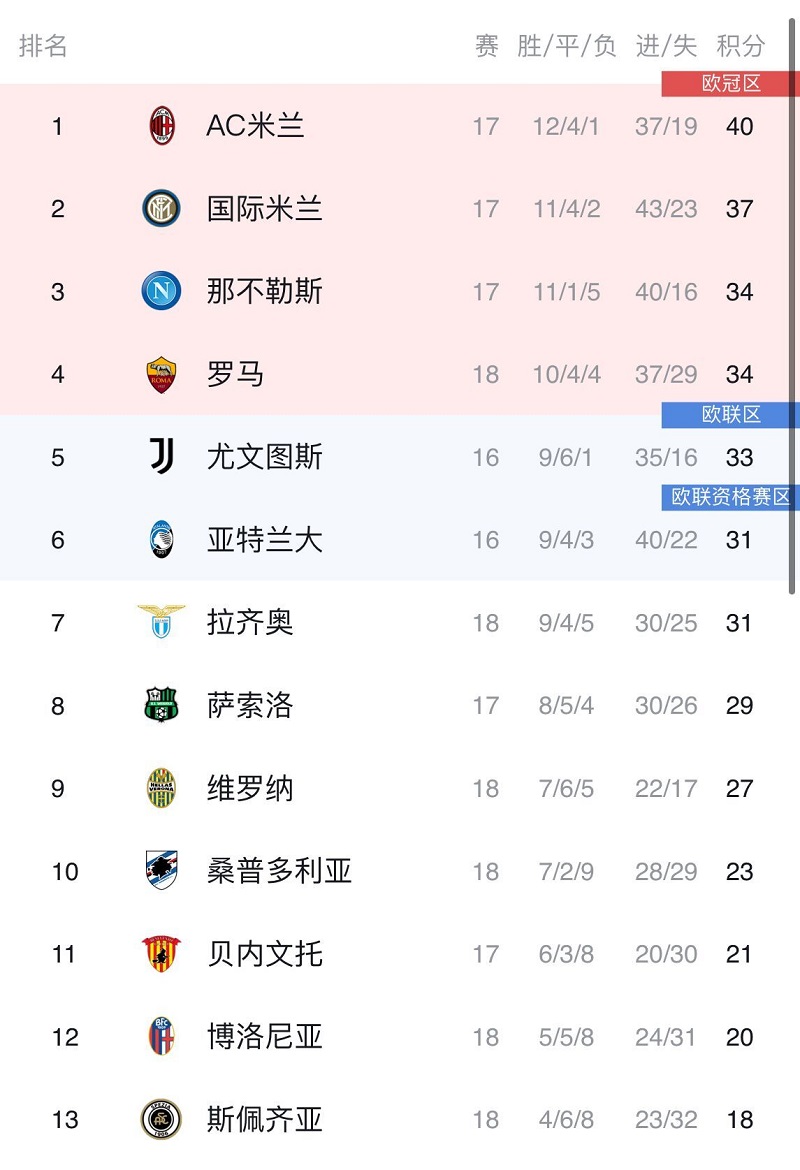Select the 积分 column header

click(x=740, y=46)
